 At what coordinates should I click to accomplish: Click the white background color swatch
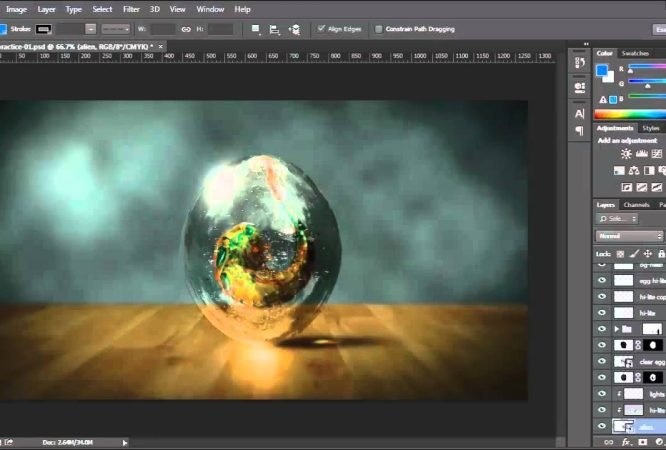pos(610,78)
